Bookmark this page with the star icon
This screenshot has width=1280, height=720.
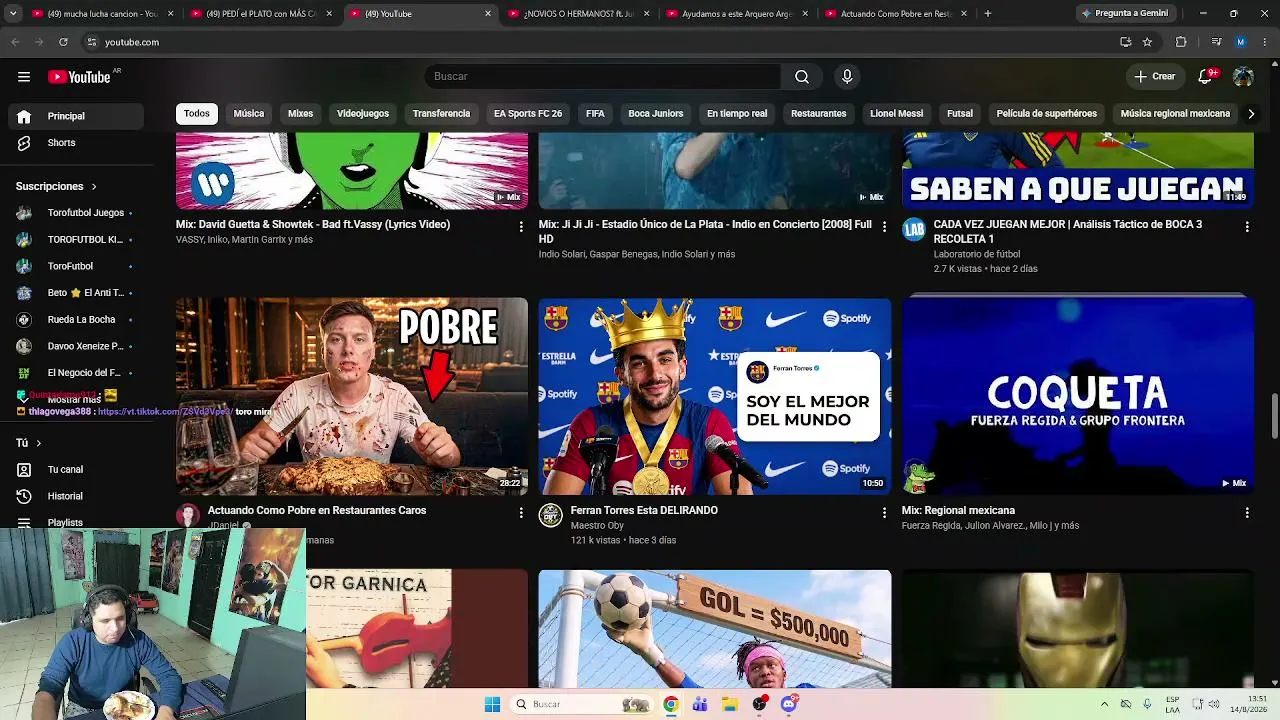pos(1147,42)
